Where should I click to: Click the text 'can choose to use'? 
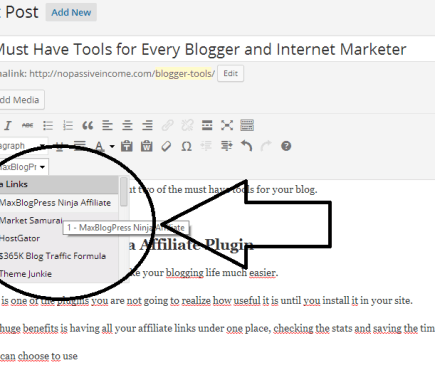click(x=39, y=356)
